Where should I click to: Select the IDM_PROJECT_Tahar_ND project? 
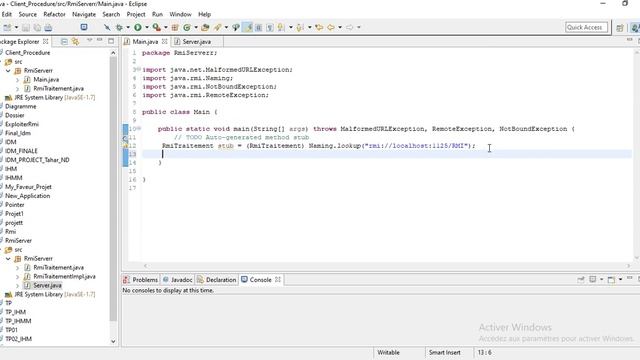point(37,160)
